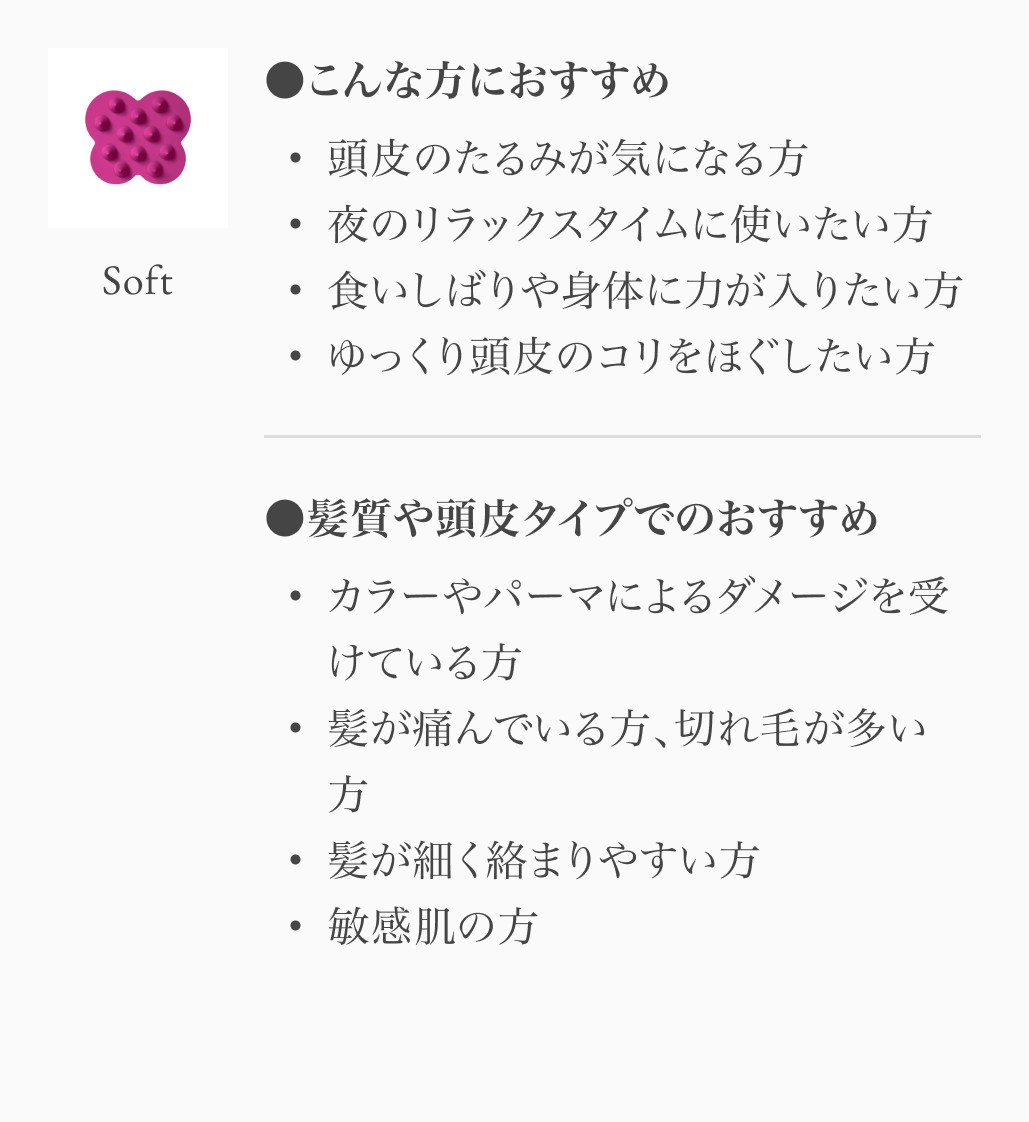
Task: Click the text 頭皮のたるみが気になる方
Action: (568, 159)
